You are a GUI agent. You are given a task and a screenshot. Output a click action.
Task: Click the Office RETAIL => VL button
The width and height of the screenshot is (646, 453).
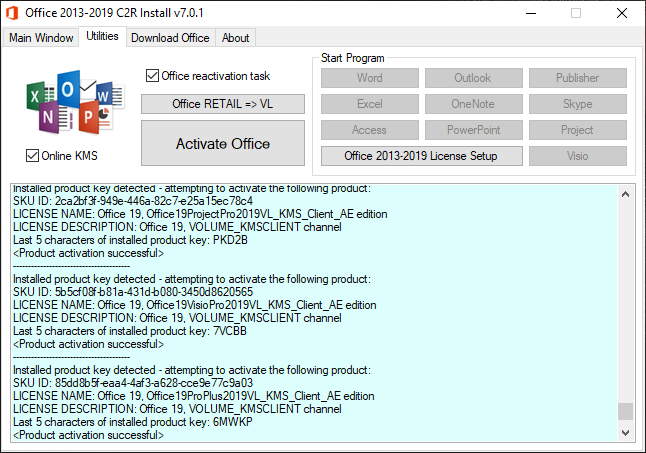(x=223, y=104)
